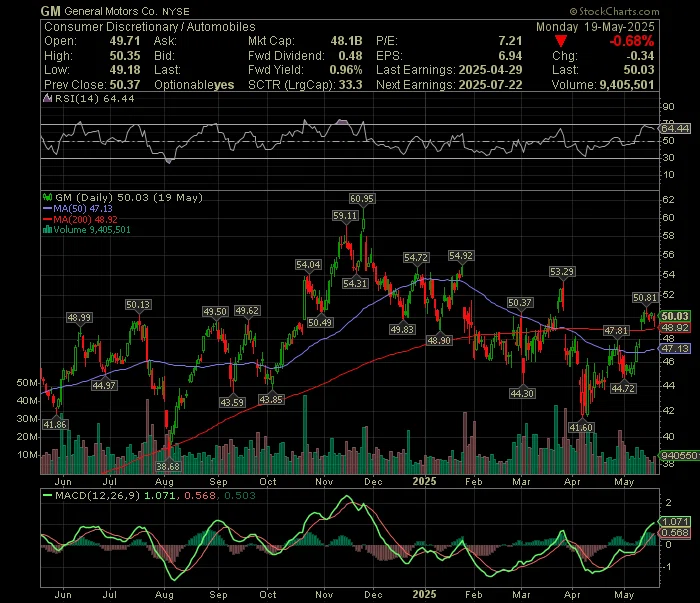Click the 47.13 MA(50) axis tag
700x603 pixels.
[675, 348]
